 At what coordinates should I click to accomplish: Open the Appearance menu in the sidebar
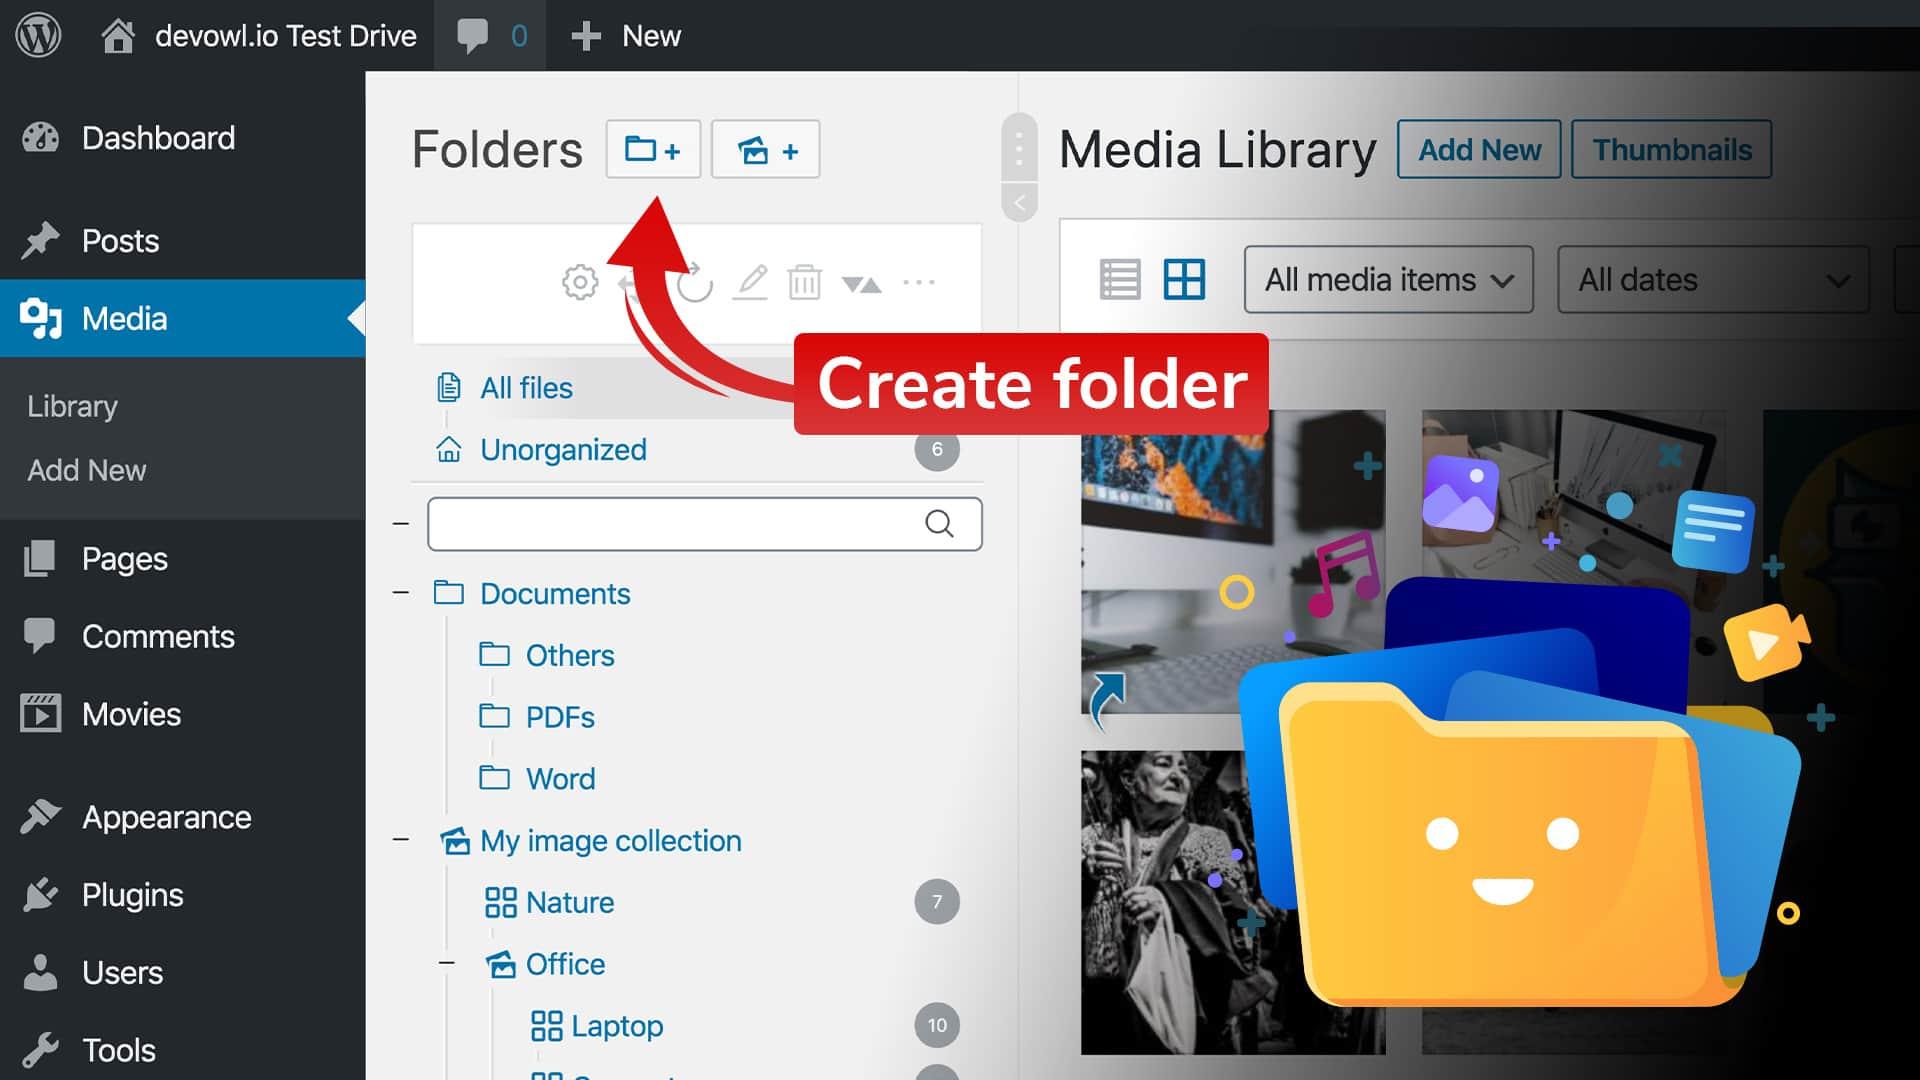tap(166, 817)
